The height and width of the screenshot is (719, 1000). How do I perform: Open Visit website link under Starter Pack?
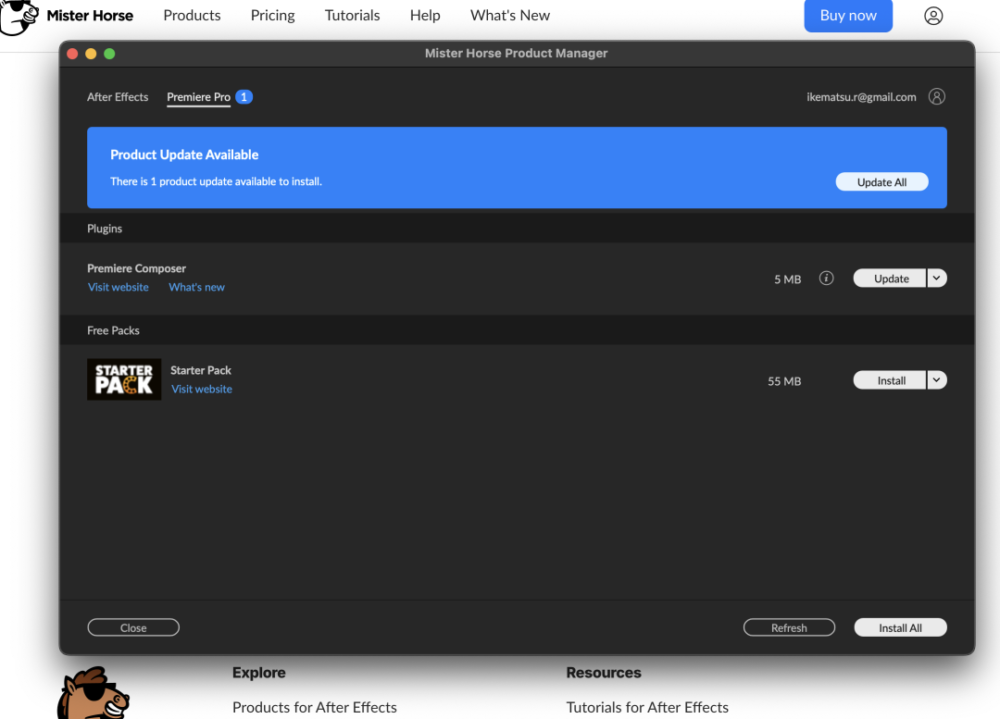(201, 389)
